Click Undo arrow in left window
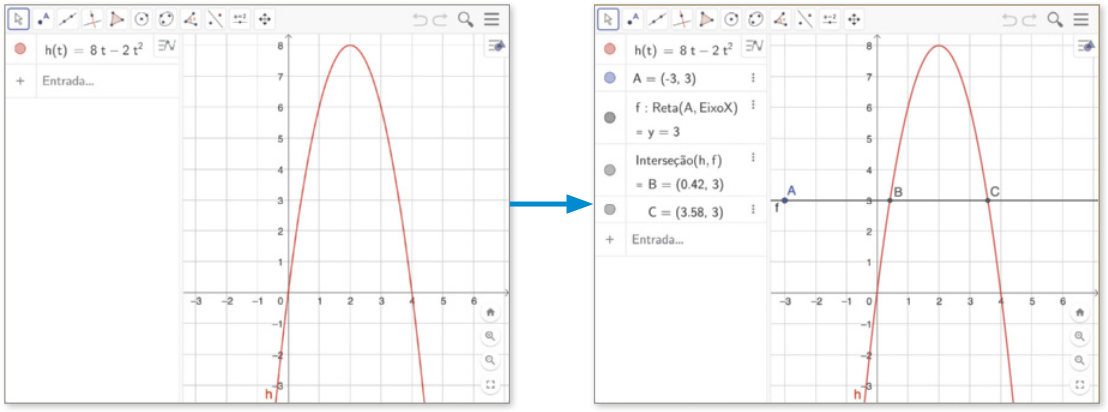 [421, 20]
